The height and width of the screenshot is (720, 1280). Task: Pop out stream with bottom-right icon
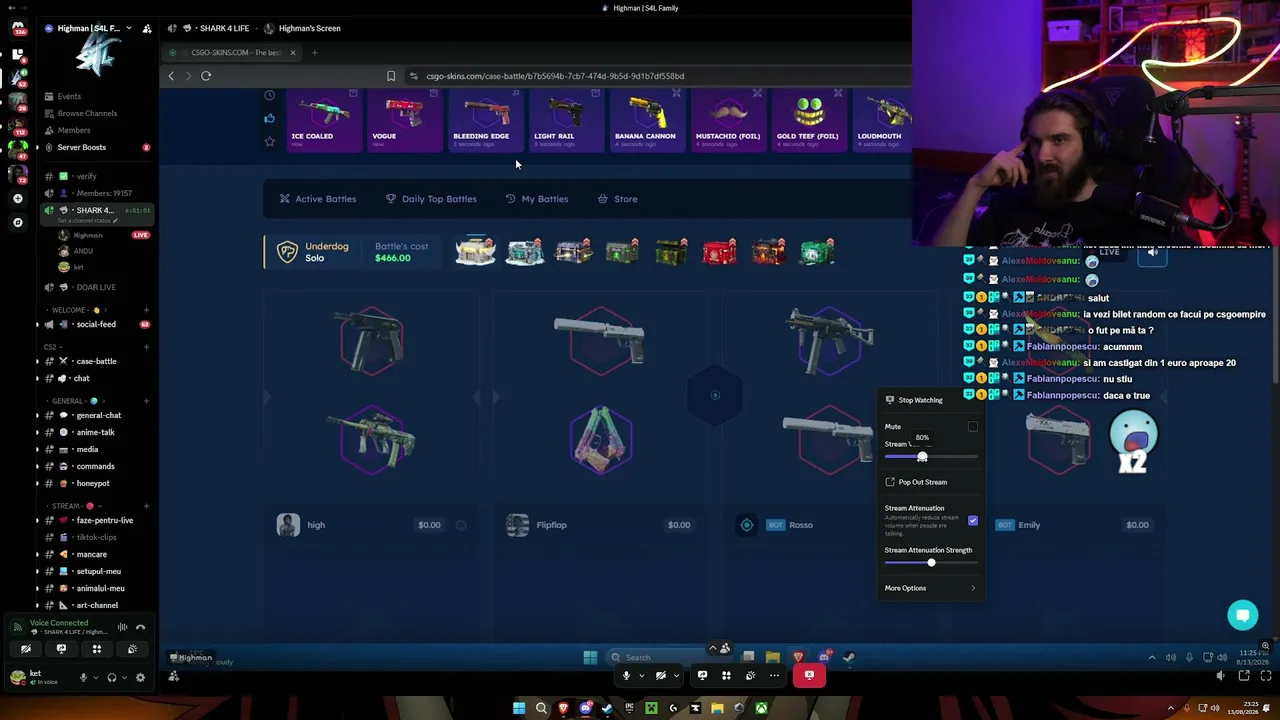(1244, 676)
